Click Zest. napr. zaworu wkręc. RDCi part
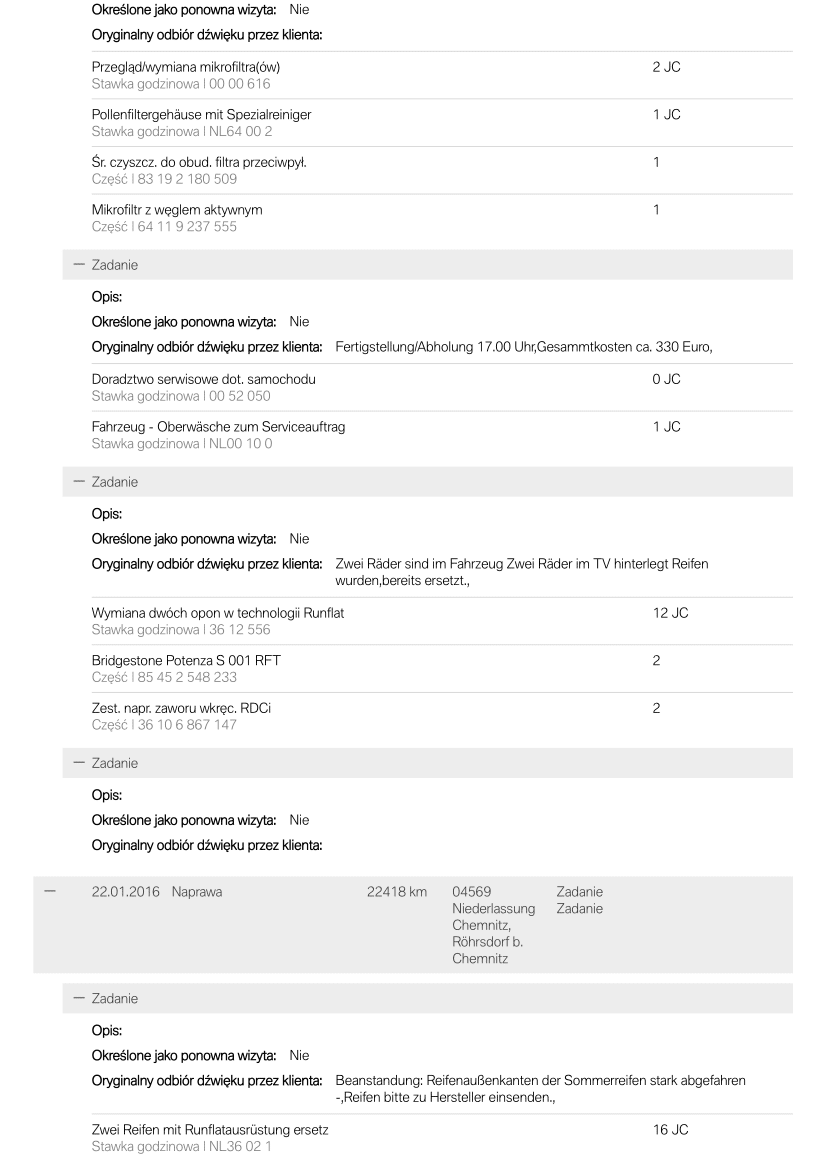 pos(181,708)
